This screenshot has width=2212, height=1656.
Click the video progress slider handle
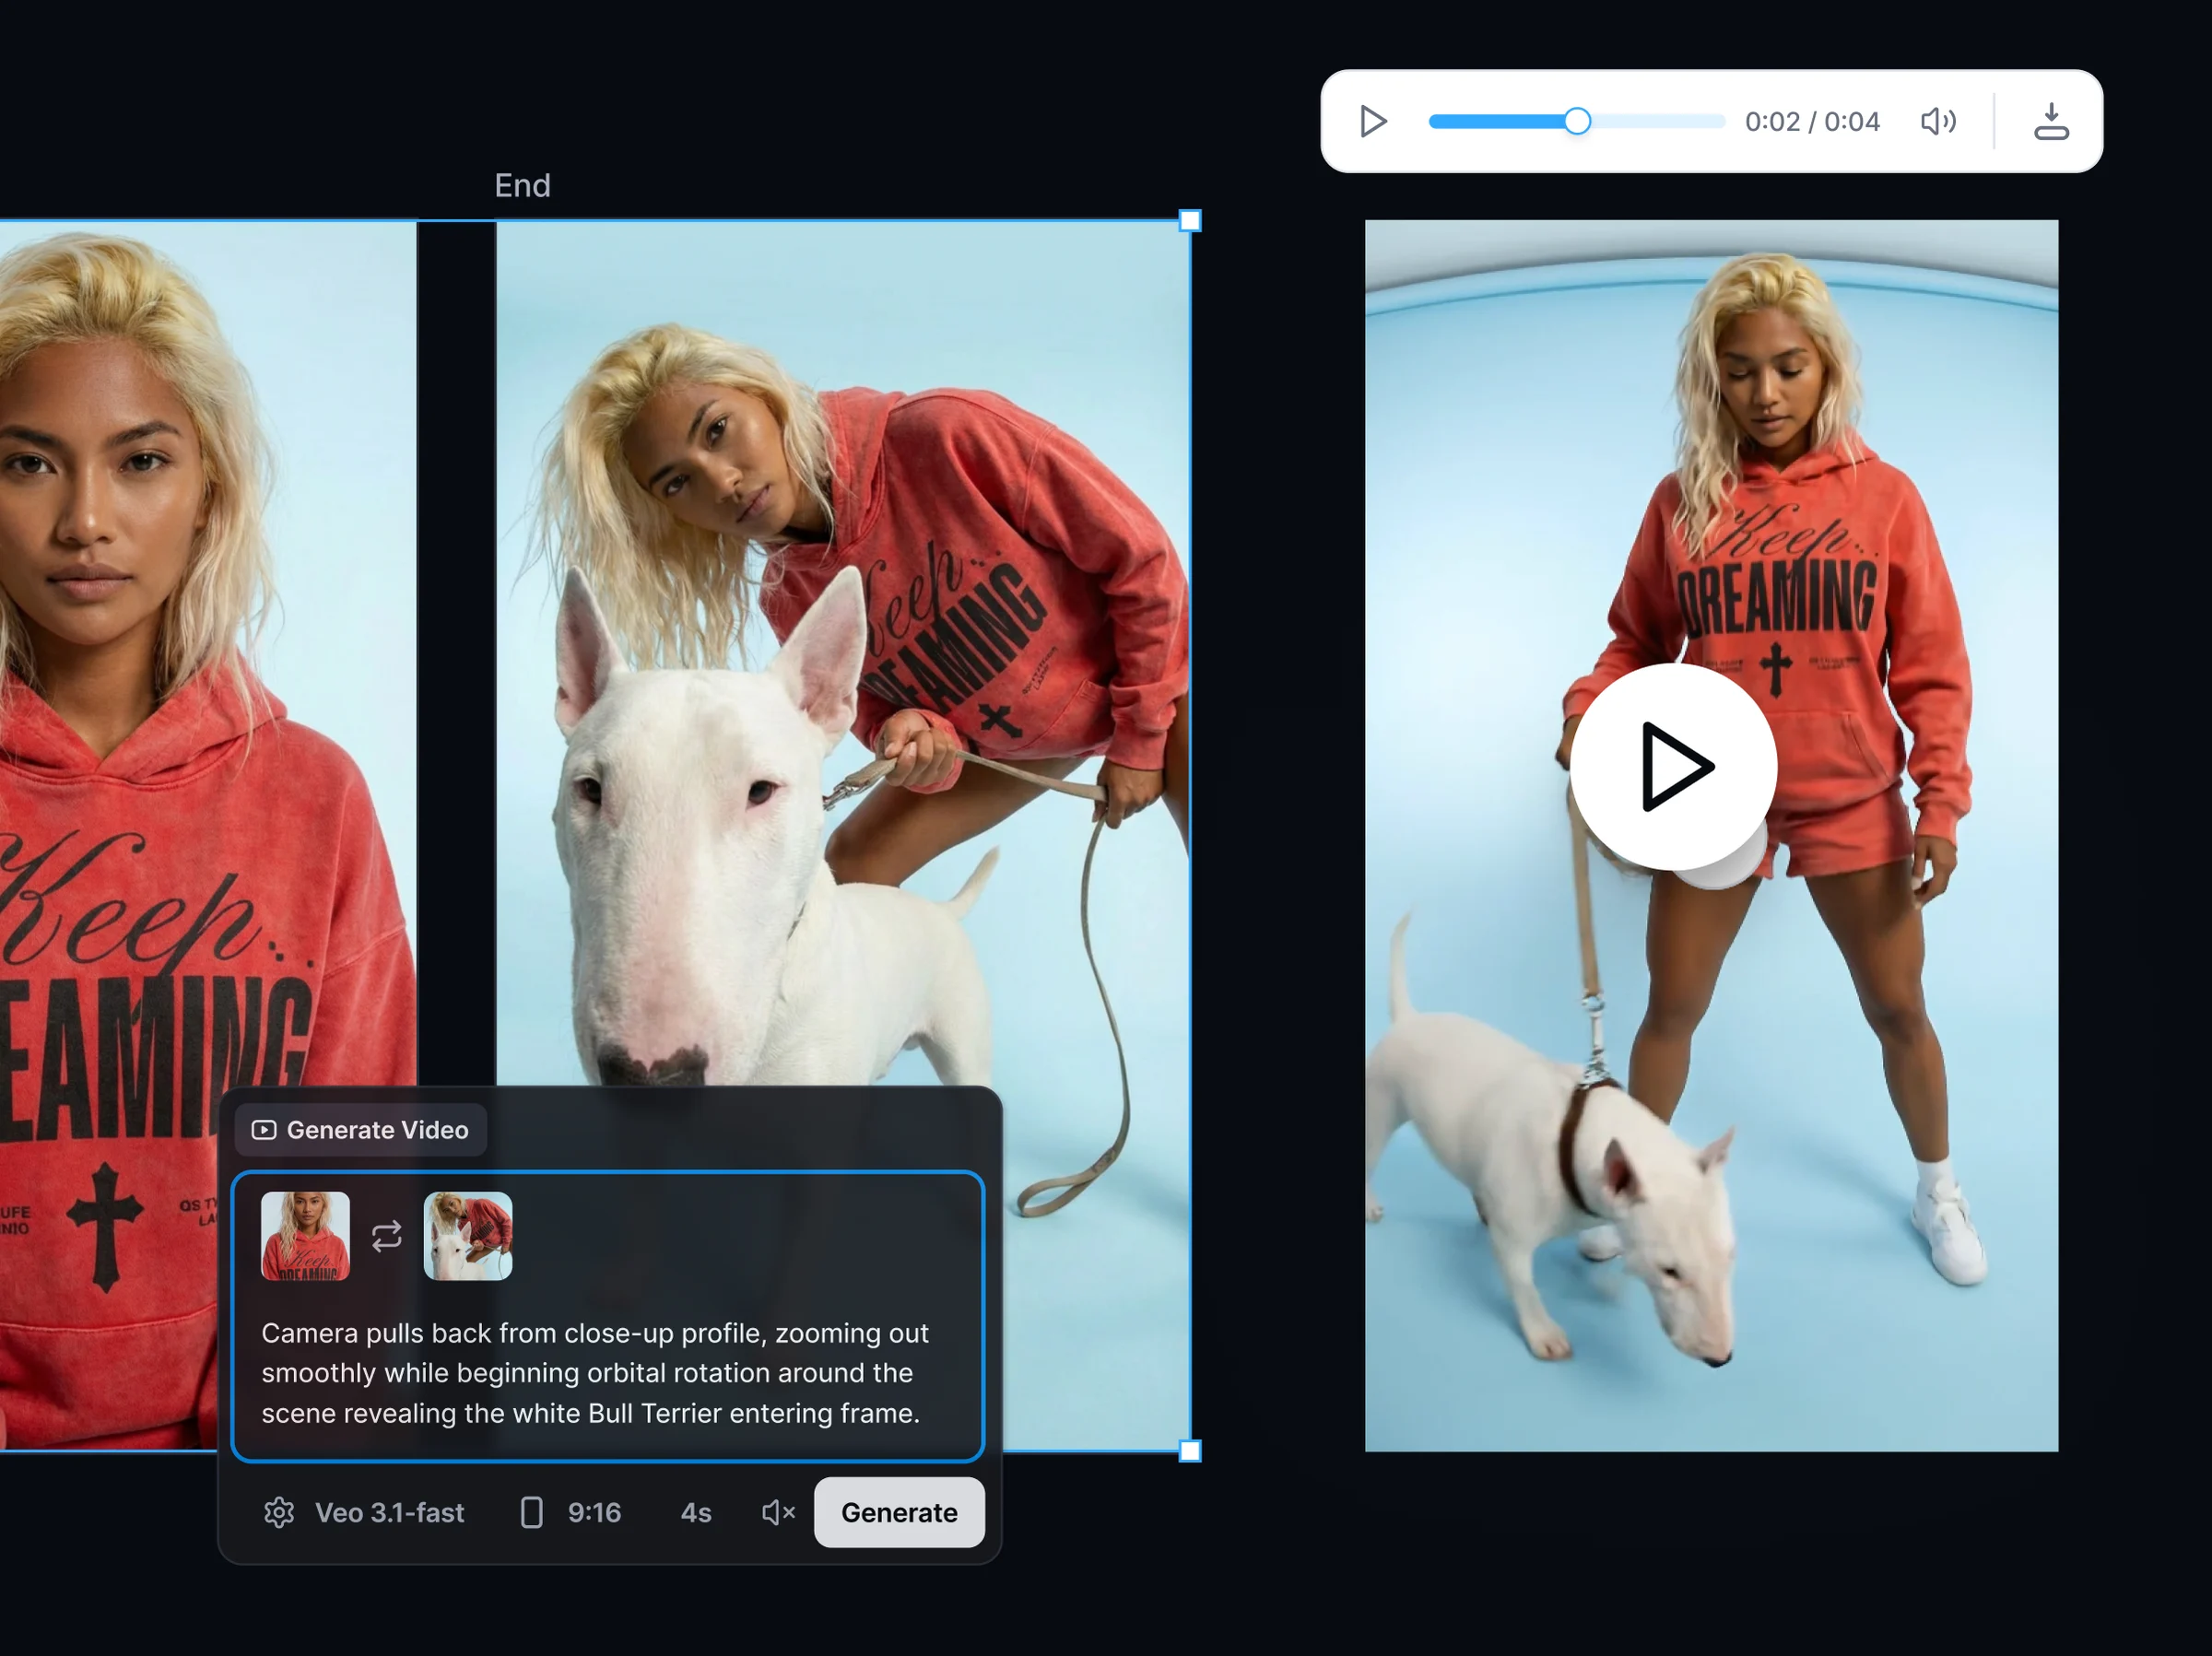[1577, 121]
